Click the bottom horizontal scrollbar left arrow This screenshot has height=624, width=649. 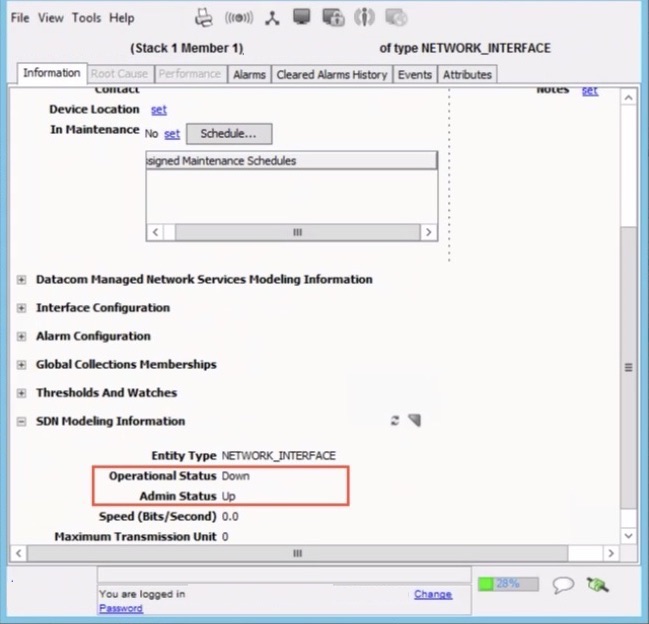[19, 553]
